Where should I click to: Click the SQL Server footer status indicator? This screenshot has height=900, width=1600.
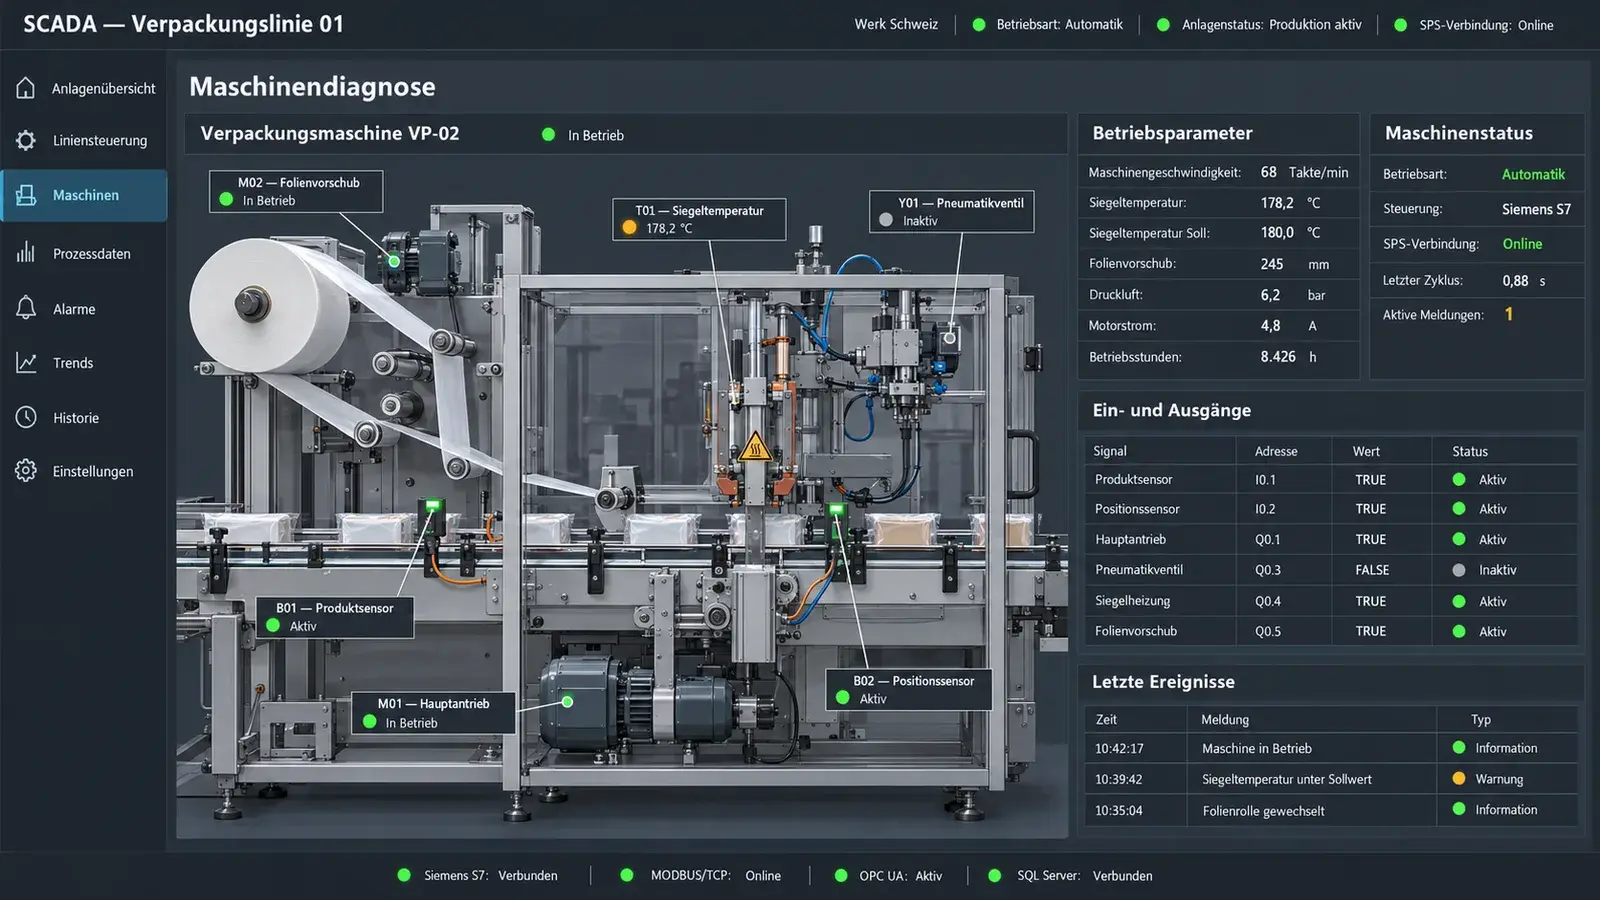pyautogui.click(x=995, y=875)
